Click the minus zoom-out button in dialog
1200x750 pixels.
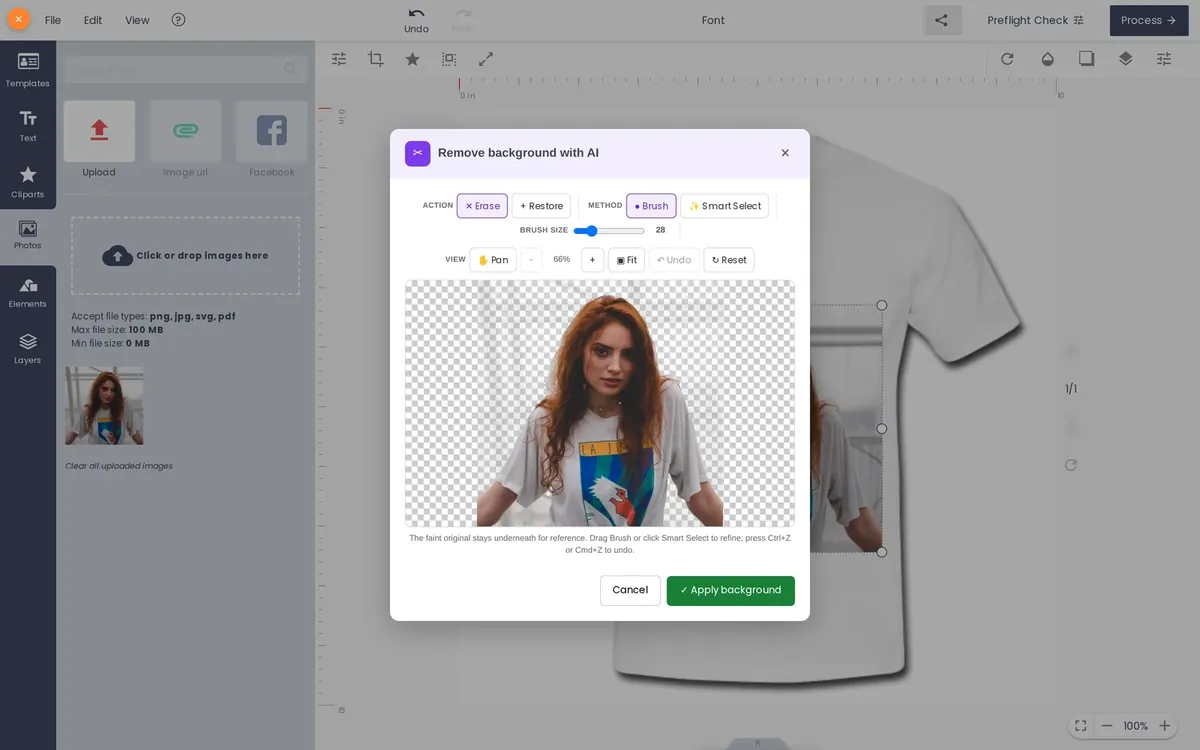[531, 260]
